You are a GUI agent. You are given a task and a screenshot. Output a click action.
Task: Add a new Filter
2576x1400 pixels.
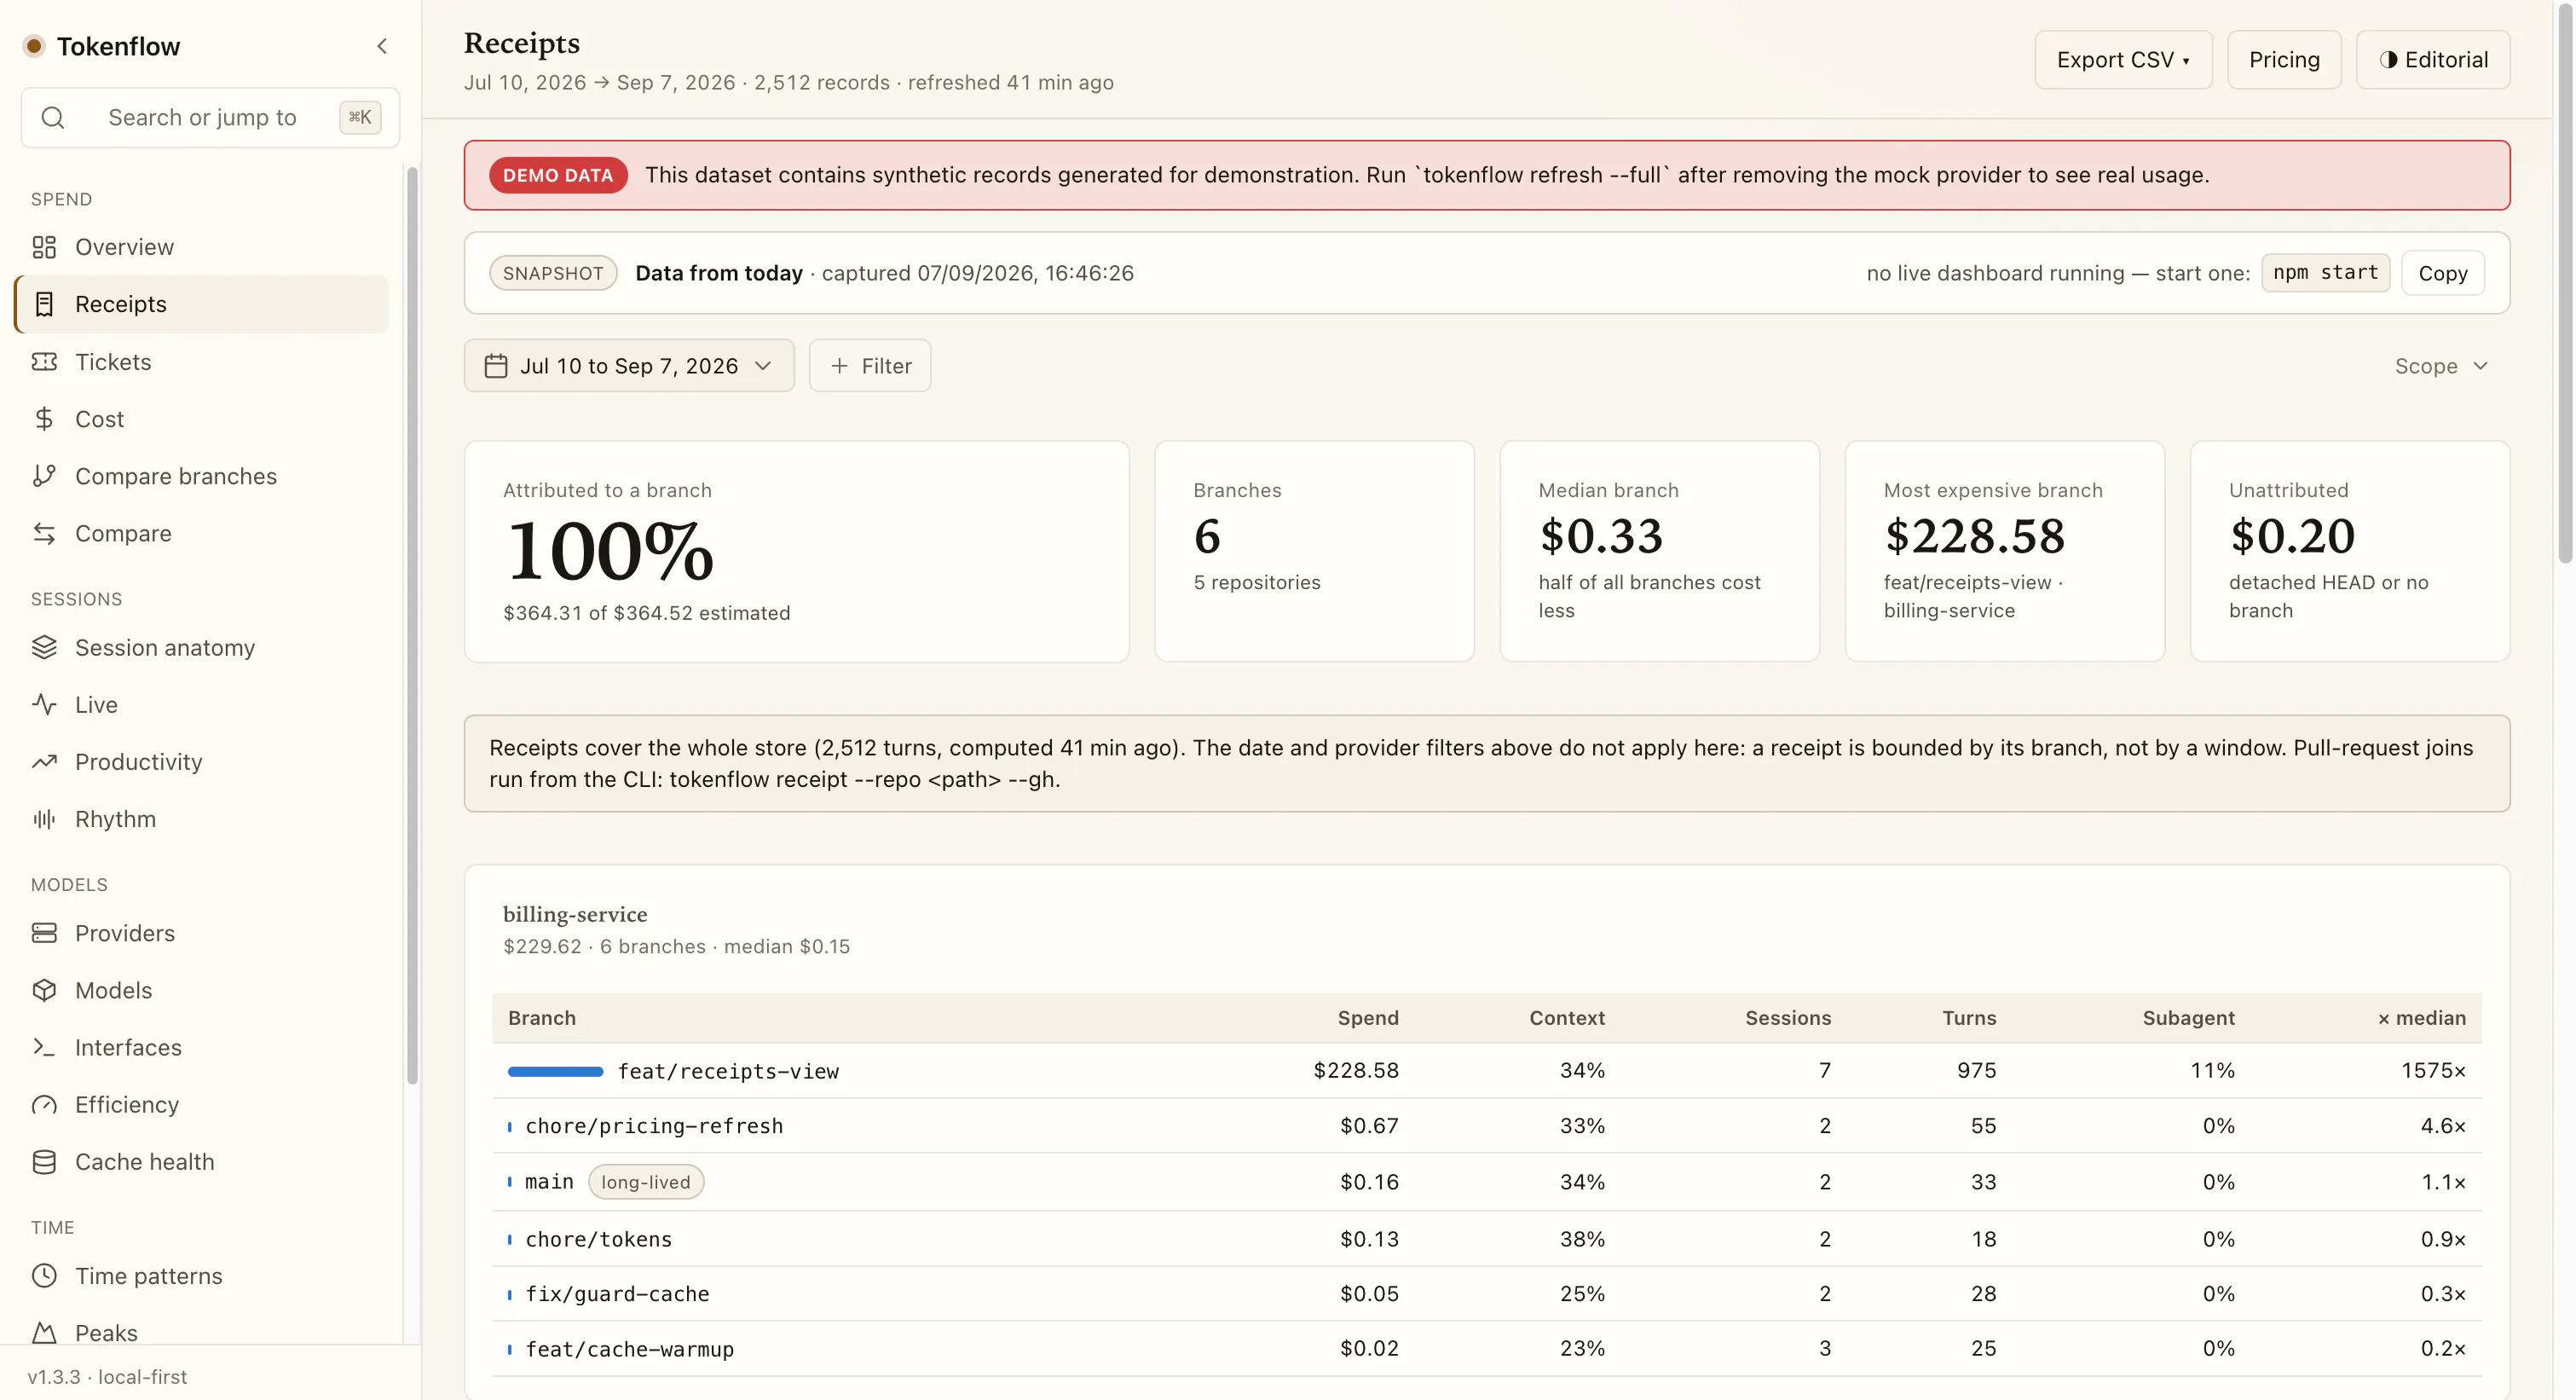coord(870,365)
